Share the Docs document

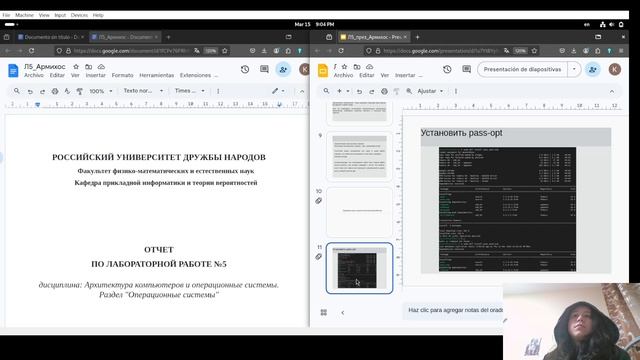tap(283, 69)
